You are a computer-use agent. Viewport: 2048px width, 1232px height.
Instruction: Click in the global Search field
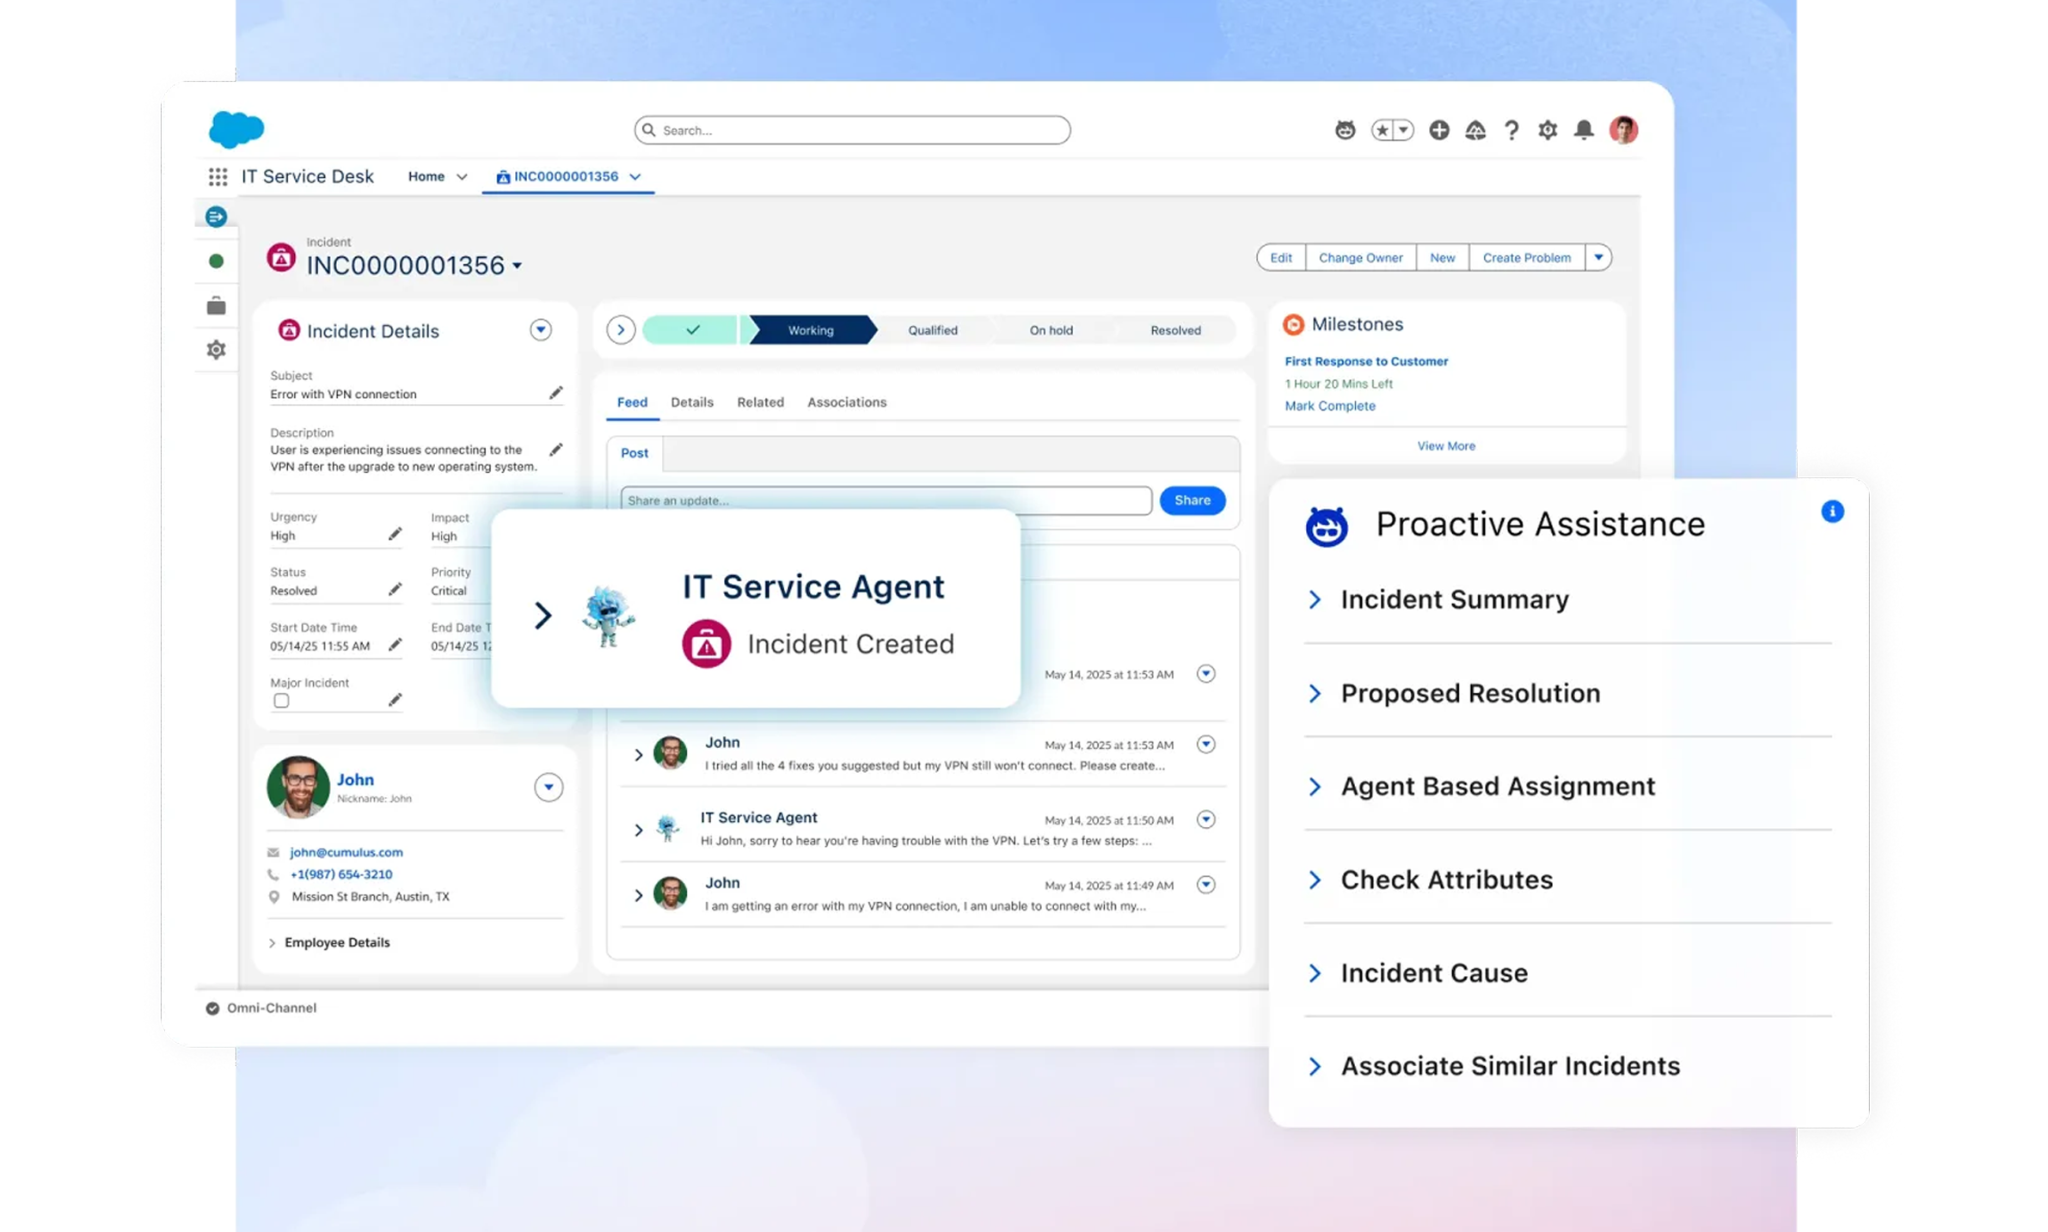click(852, 130)
